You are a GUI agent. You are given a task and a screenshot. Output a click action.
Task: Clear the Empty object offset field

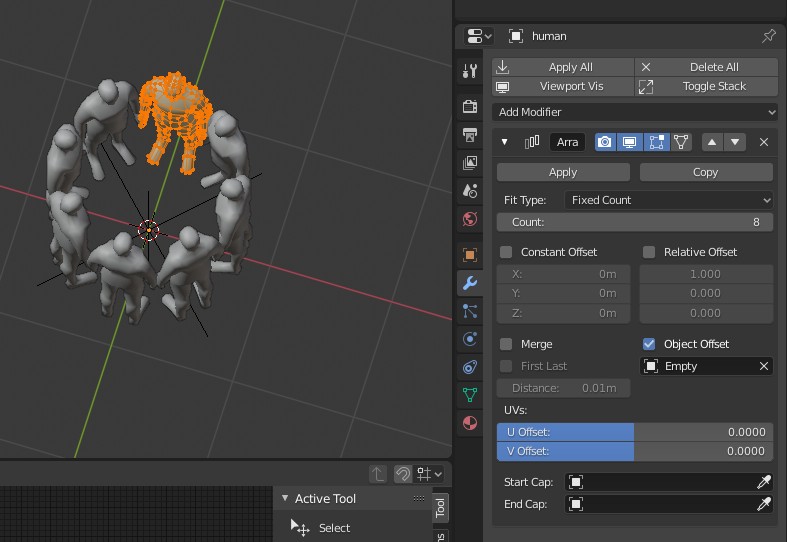pos(764,366)
